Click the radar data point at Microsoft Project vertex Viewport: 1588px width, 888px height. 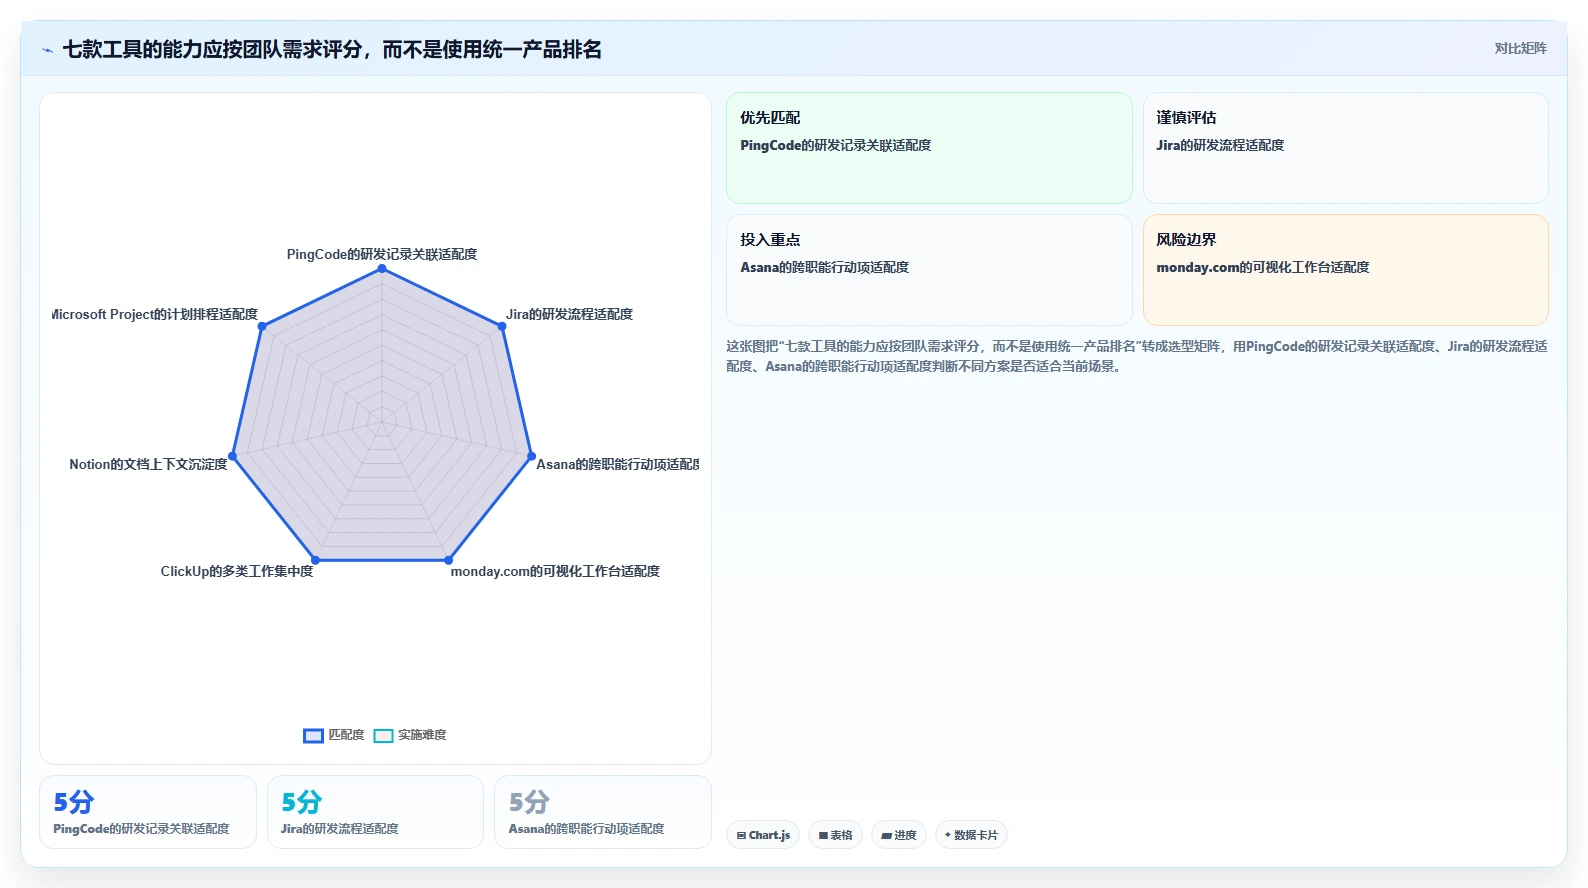point(261,326)
